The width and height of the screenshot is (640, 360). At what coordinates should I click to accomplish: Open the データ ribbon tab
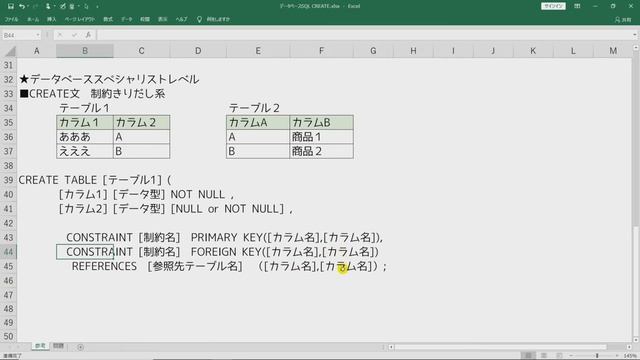(x=127, y=19)
